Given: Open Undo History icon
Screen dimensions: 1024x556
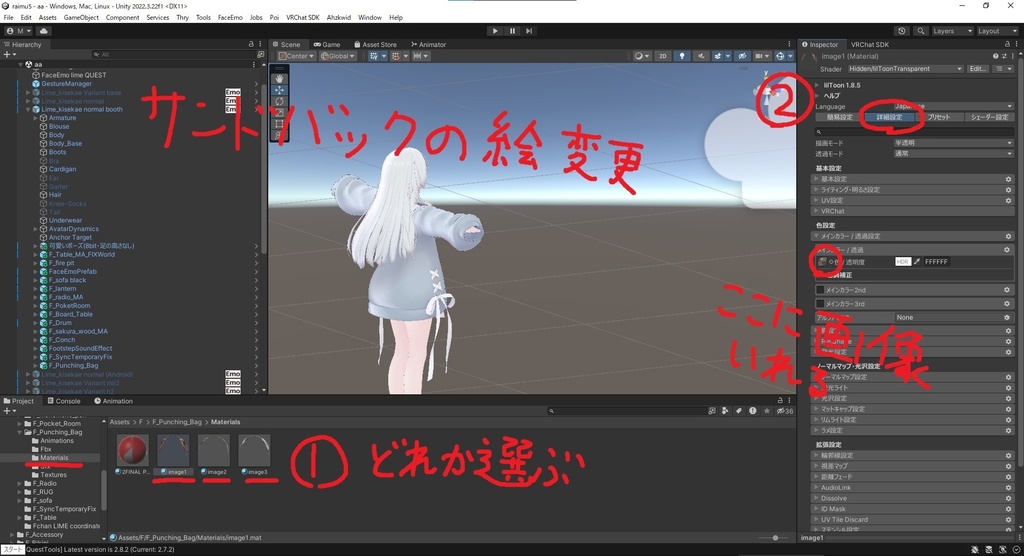Looking at the screenshot, I should (x=902, y=31).
